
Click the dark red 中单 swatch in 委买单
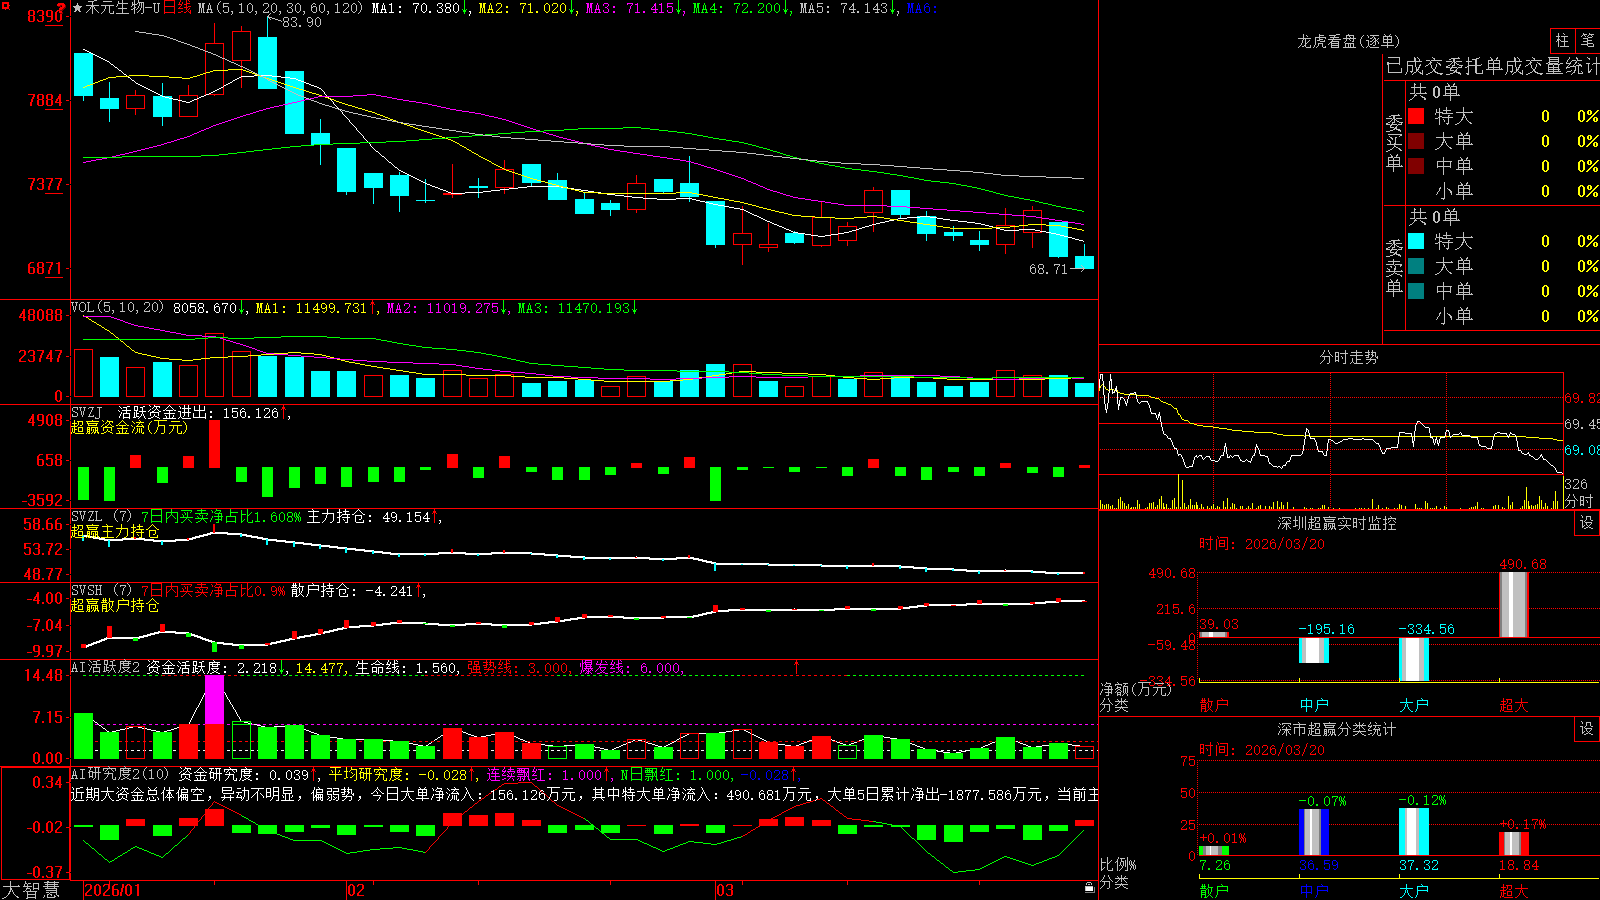(x=1416, y=166)
